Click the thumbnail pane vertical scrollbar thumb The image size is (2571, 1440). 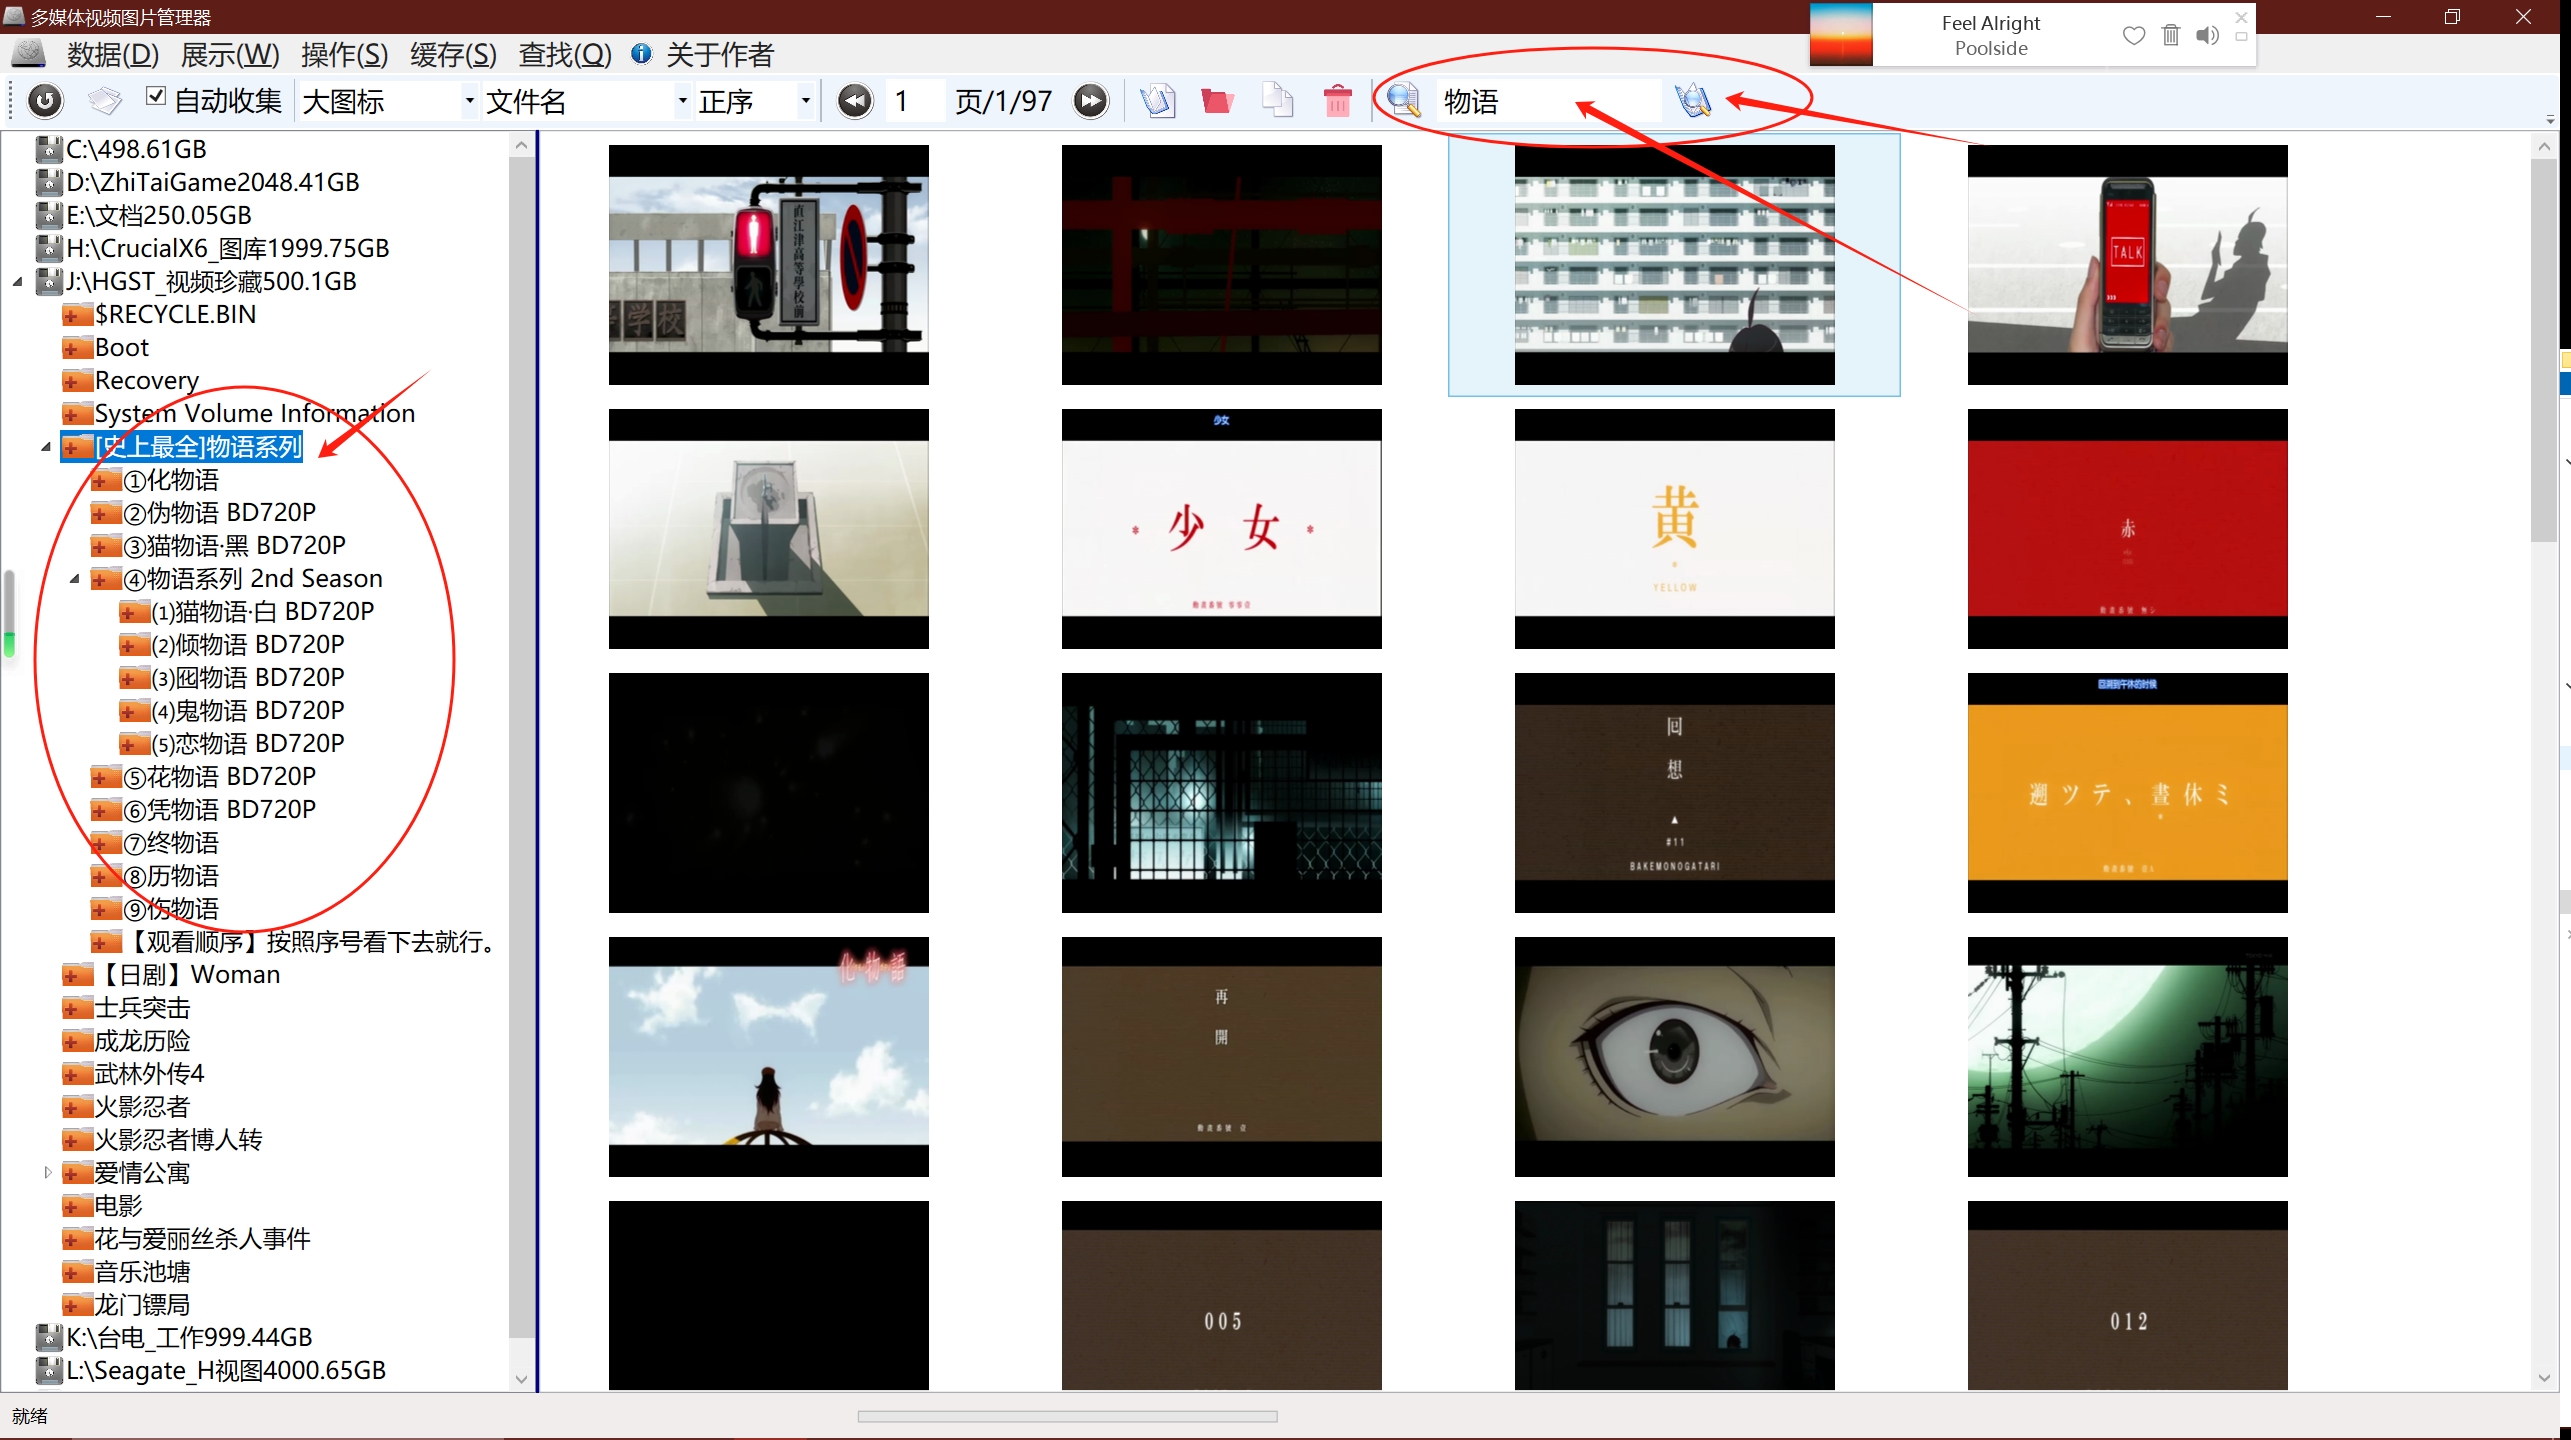2544,350
